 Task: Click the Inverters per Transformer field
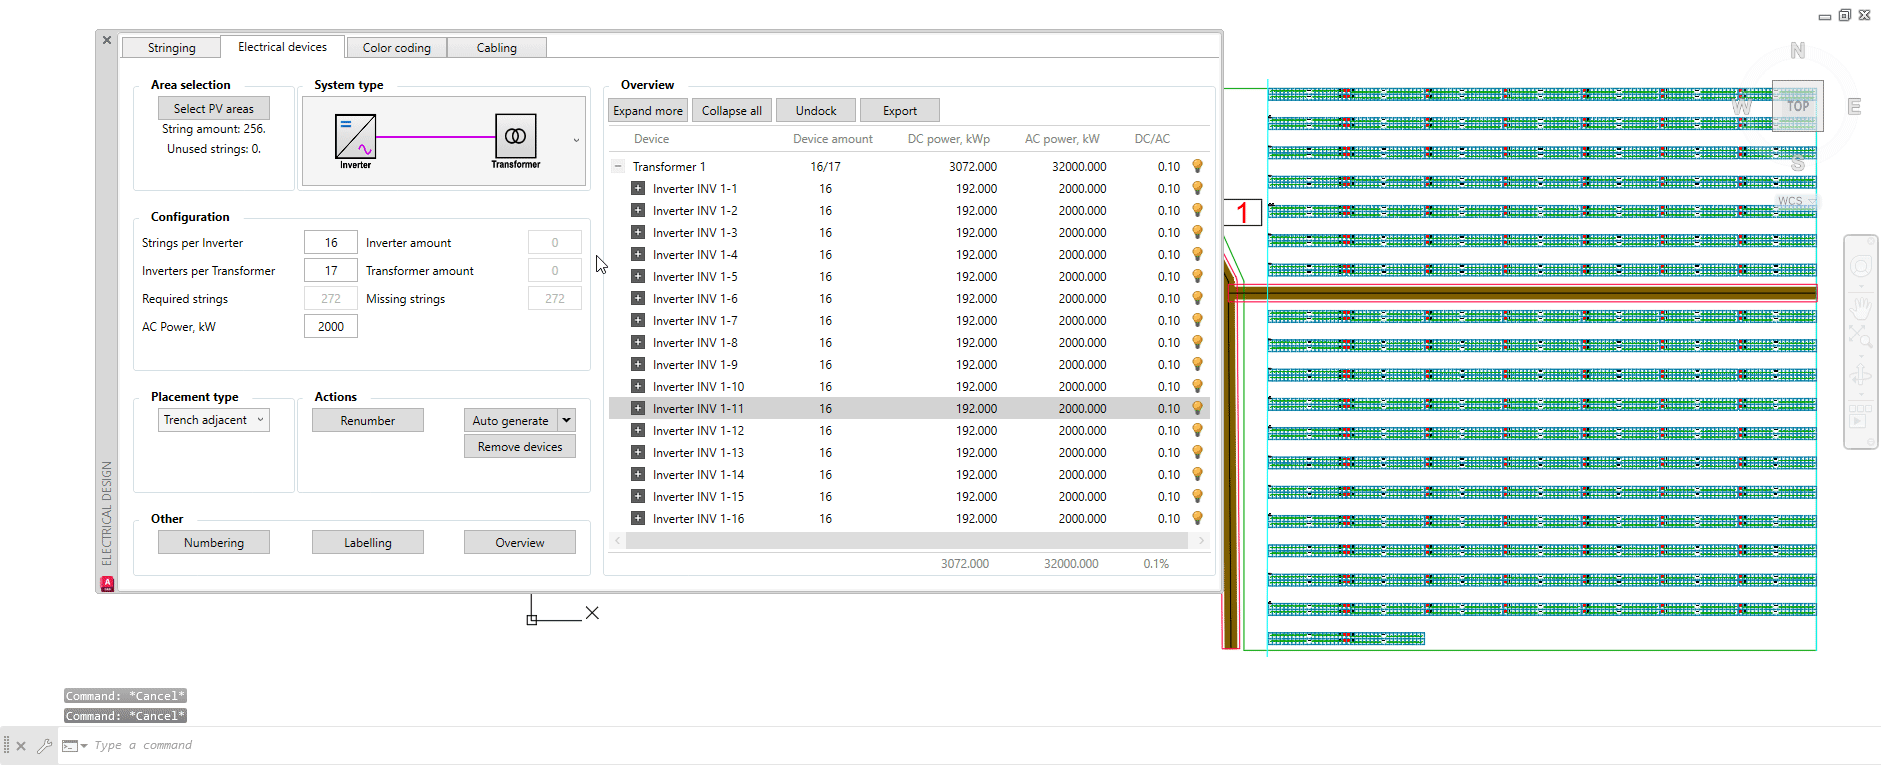331,270
